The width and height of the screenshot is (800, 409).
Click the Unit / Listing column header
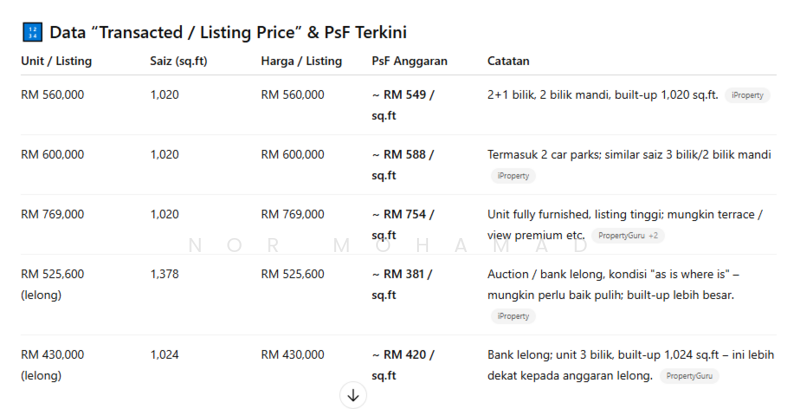[x=56, y=61]
